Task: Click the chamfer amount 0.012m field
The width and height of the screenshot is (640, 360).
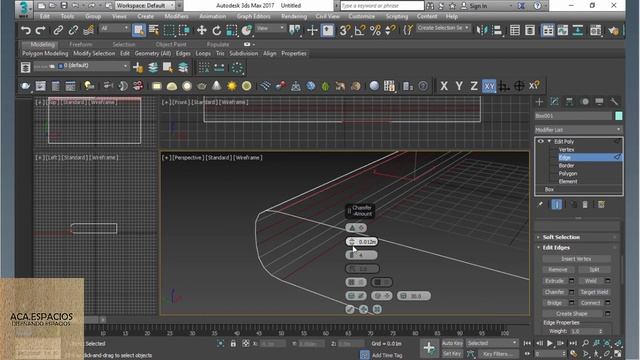Action: [x=362, y=242]
